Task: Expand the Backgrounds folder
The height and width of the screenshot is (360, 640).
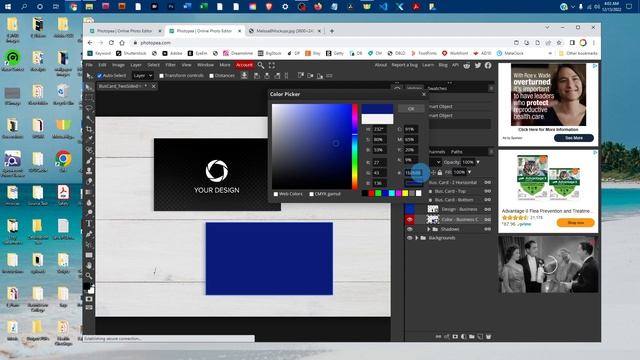Action: tap(417, 238)
